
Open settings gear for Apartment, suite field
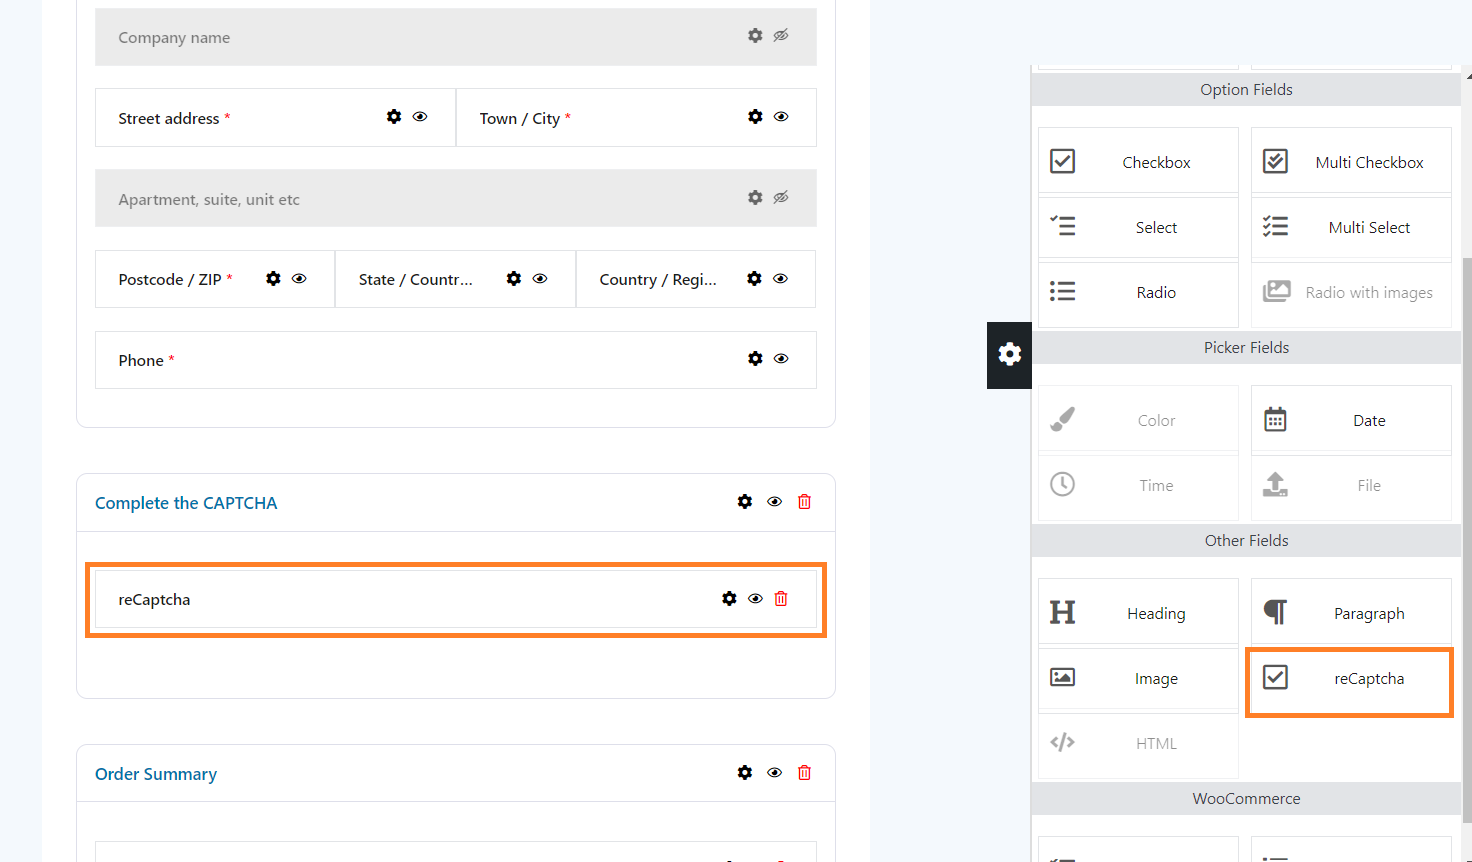click(x=755, y=198)
